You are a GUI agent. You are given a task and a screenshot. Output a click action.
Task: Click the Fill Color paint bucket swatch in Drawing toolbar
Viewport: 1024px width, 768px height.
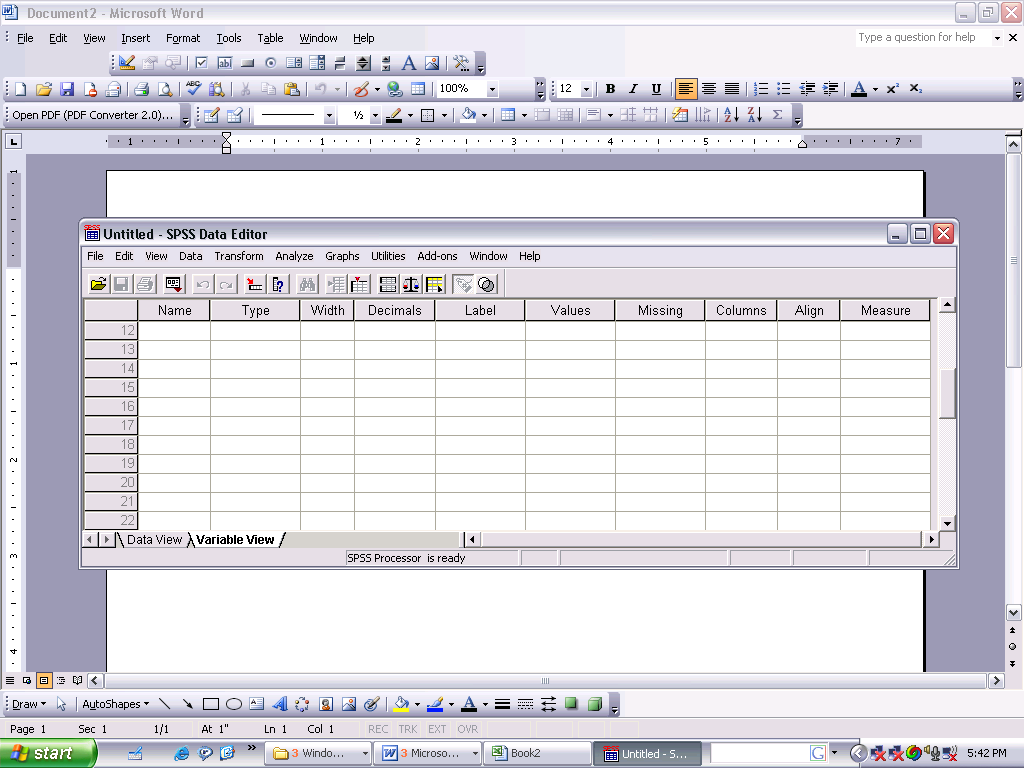tap(401, 704)
